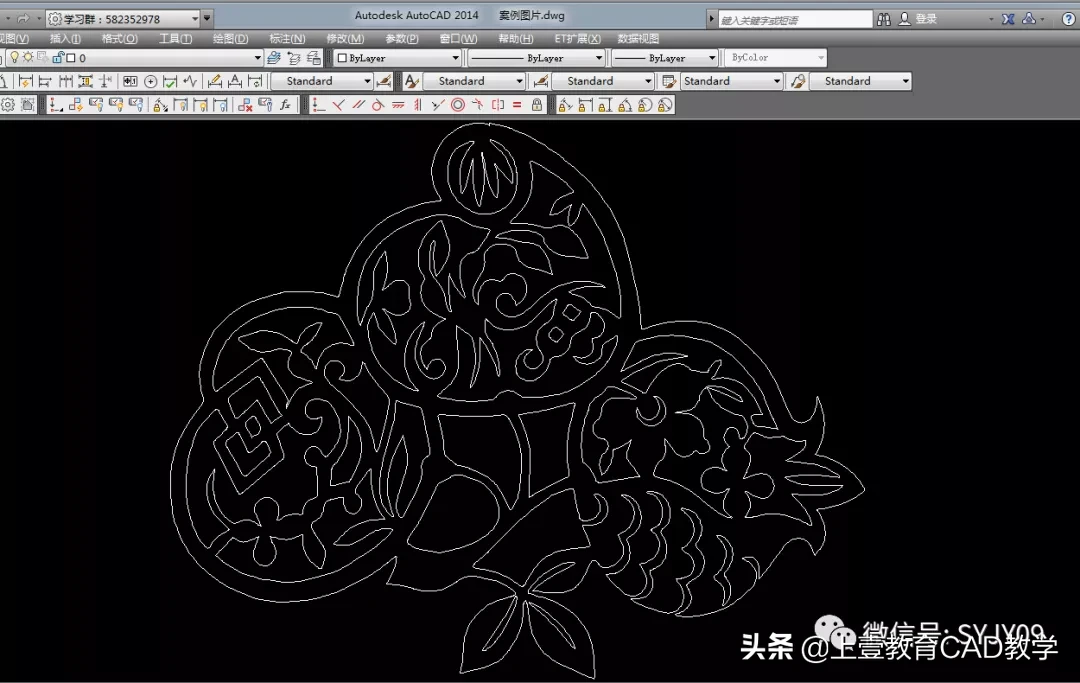Click the Delete Constraints icon
This screenshot has height=683, width=1080.
coord(245,105)
